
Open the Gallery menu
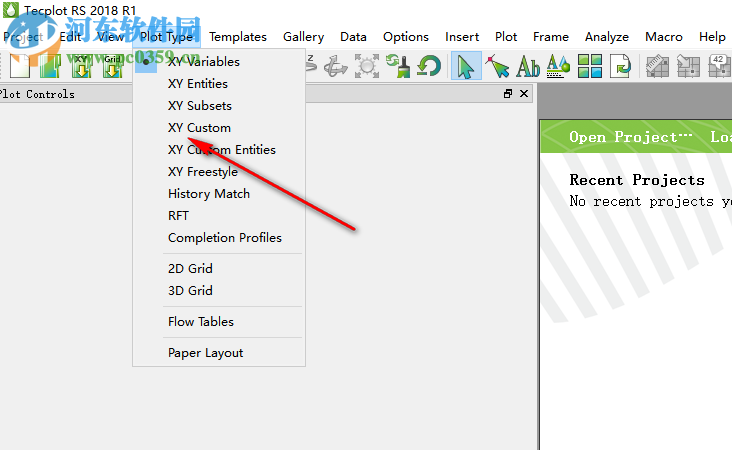(303, 37)
